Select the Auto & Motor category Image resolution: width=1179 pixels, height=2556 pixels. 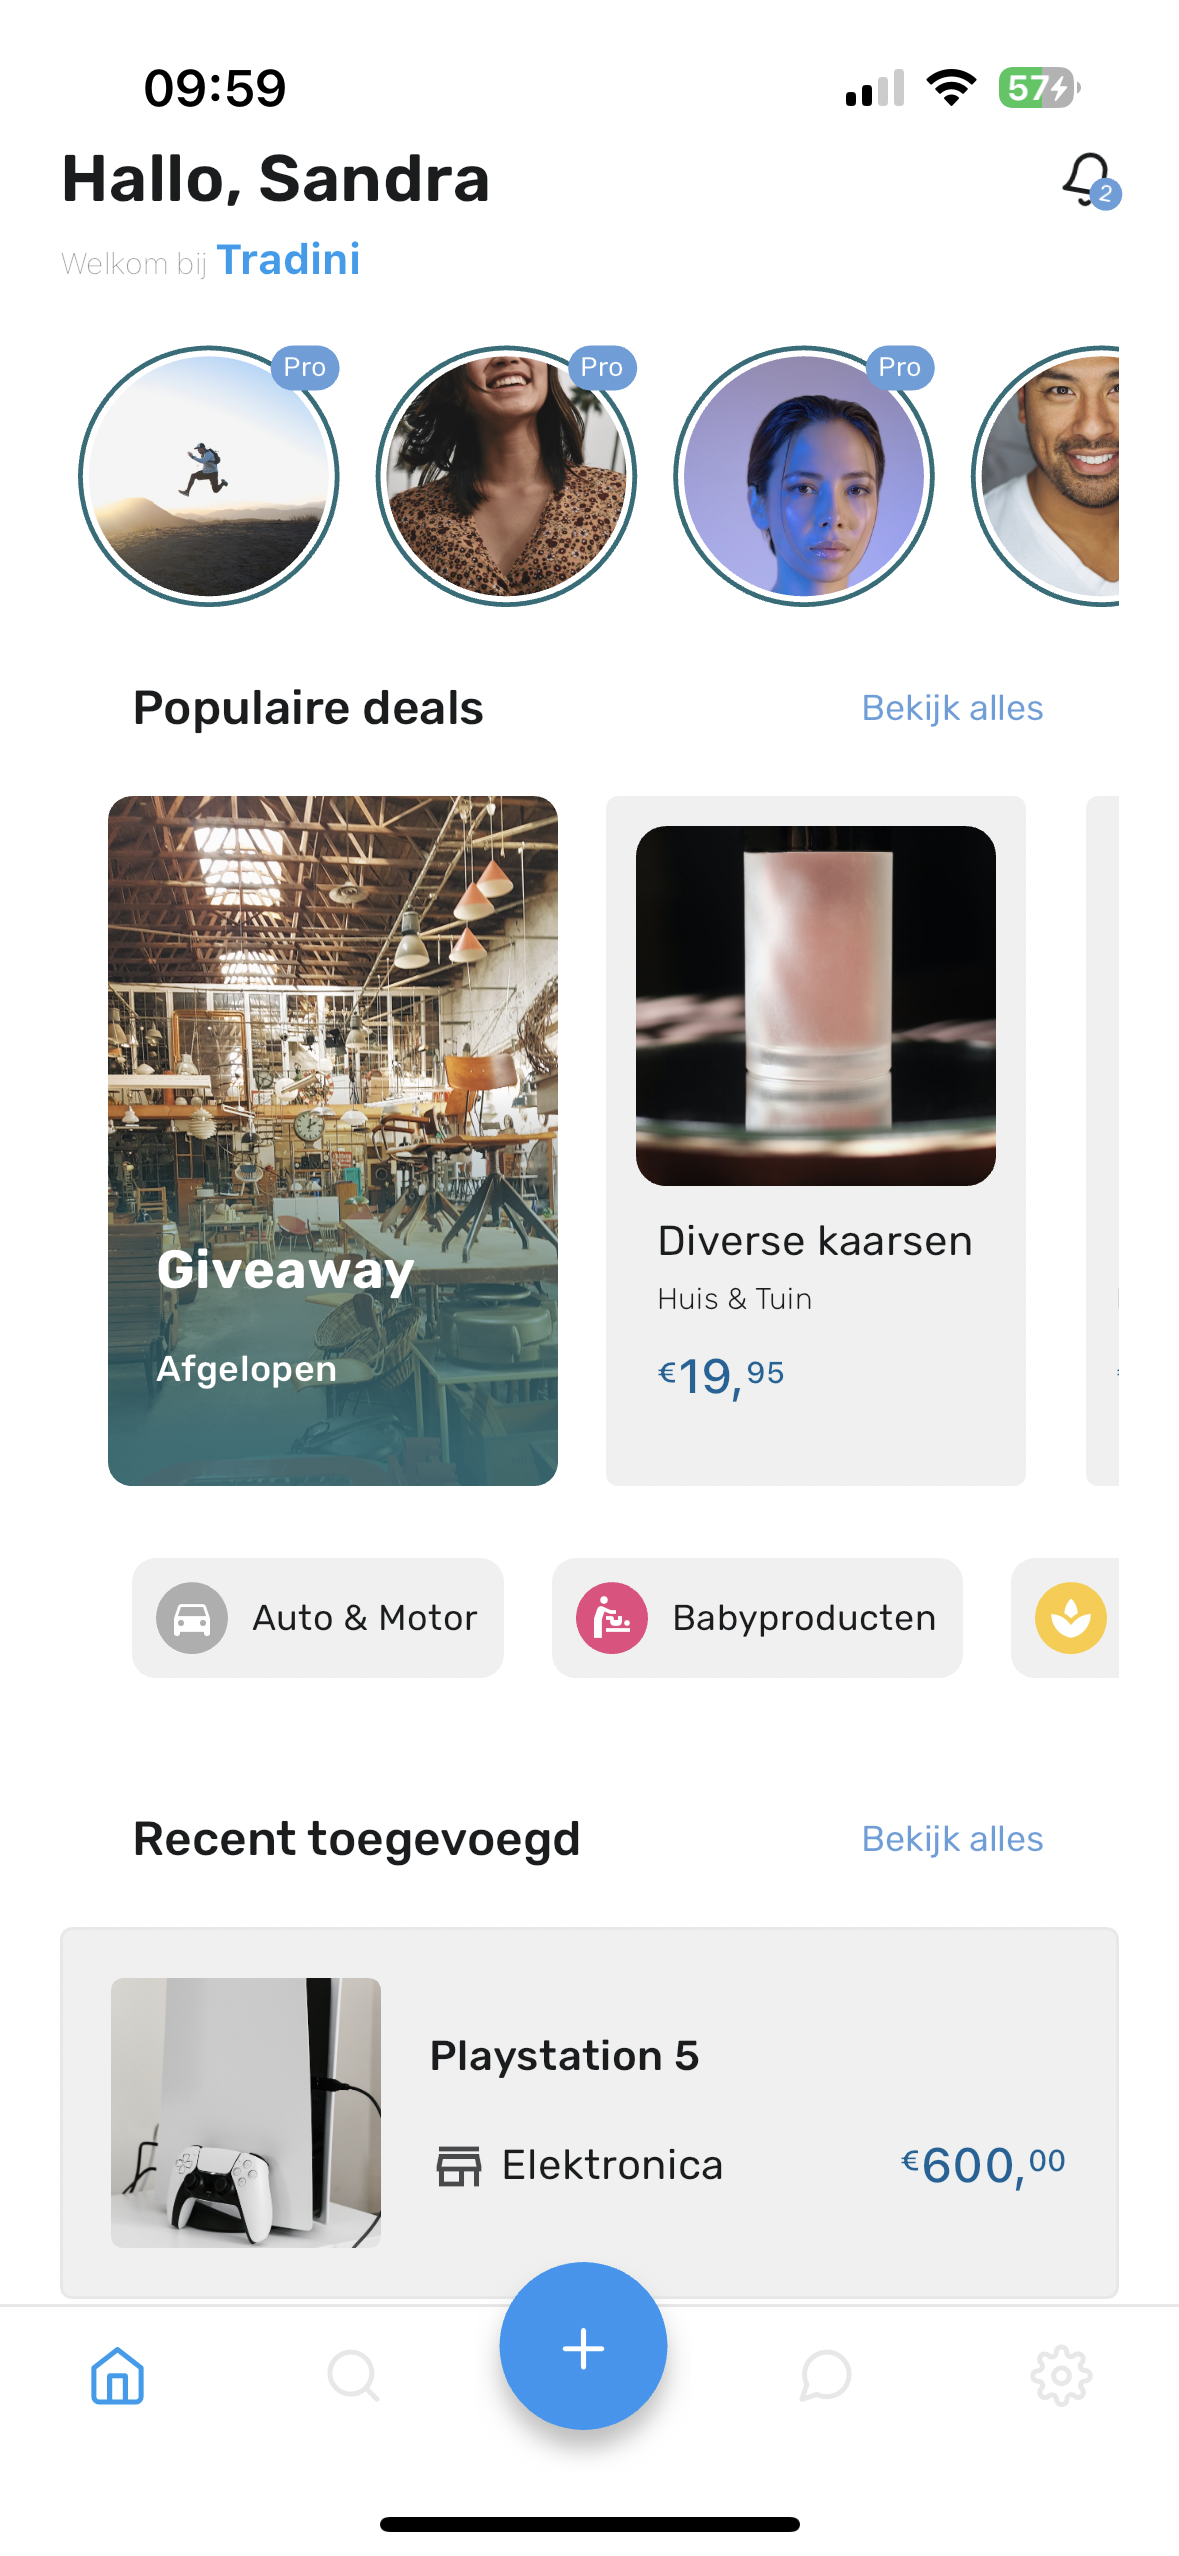click(x=318, y=1617)
